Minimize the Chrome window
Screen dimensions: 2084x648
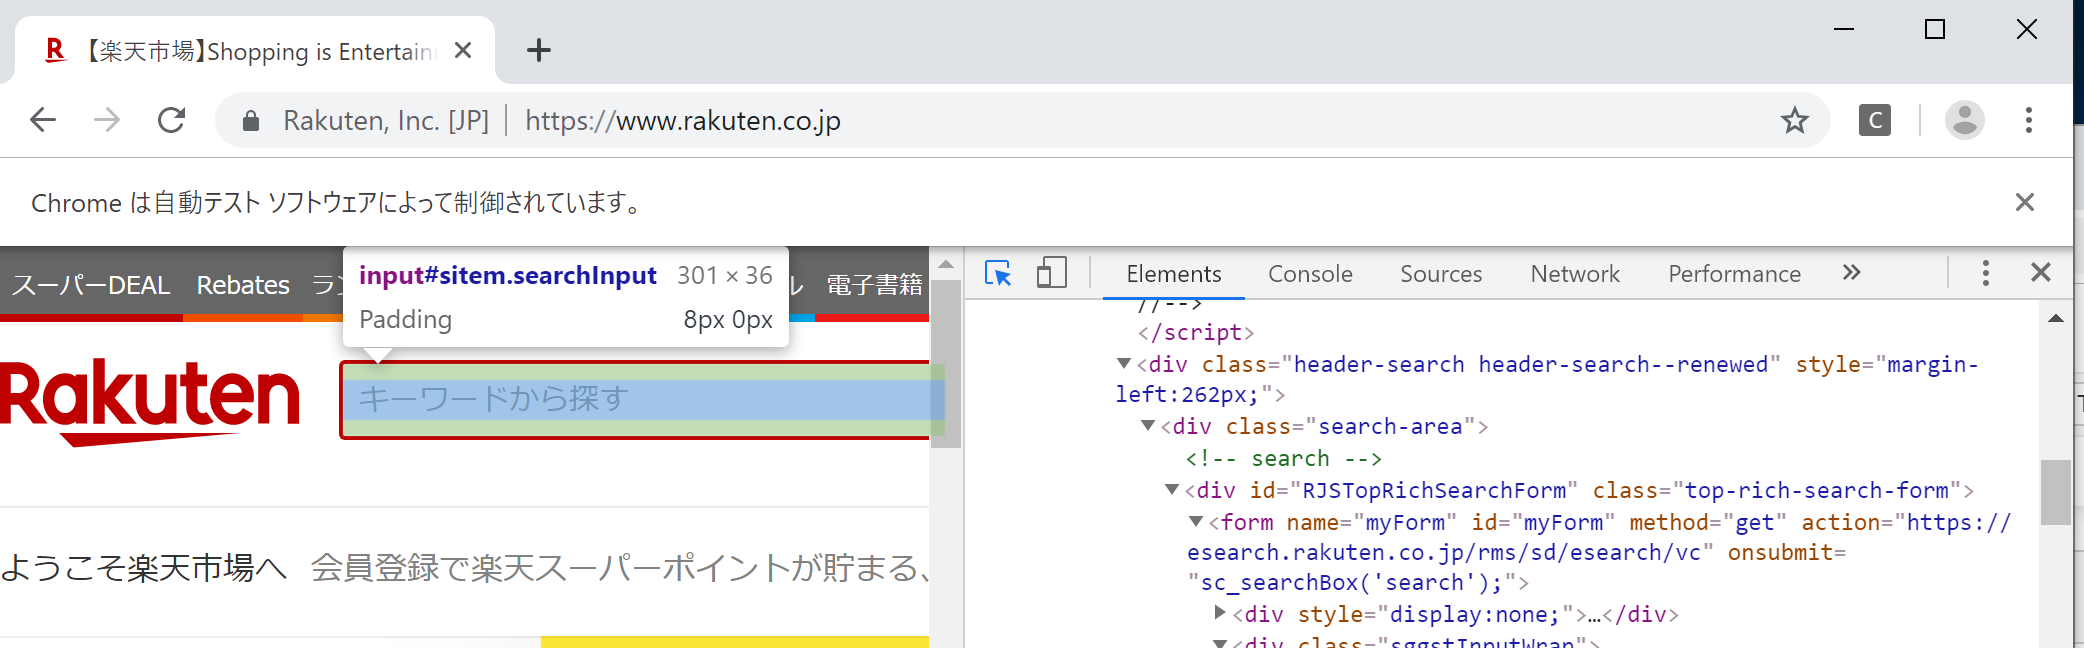click(1844, 30)
